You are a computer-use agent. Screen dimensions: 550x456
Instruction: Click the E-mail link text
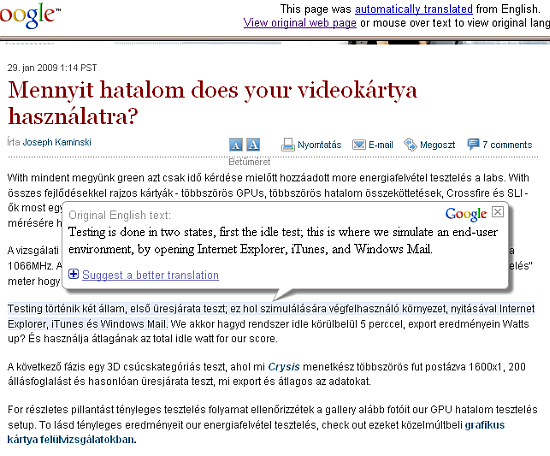click(x=381, y=145)
